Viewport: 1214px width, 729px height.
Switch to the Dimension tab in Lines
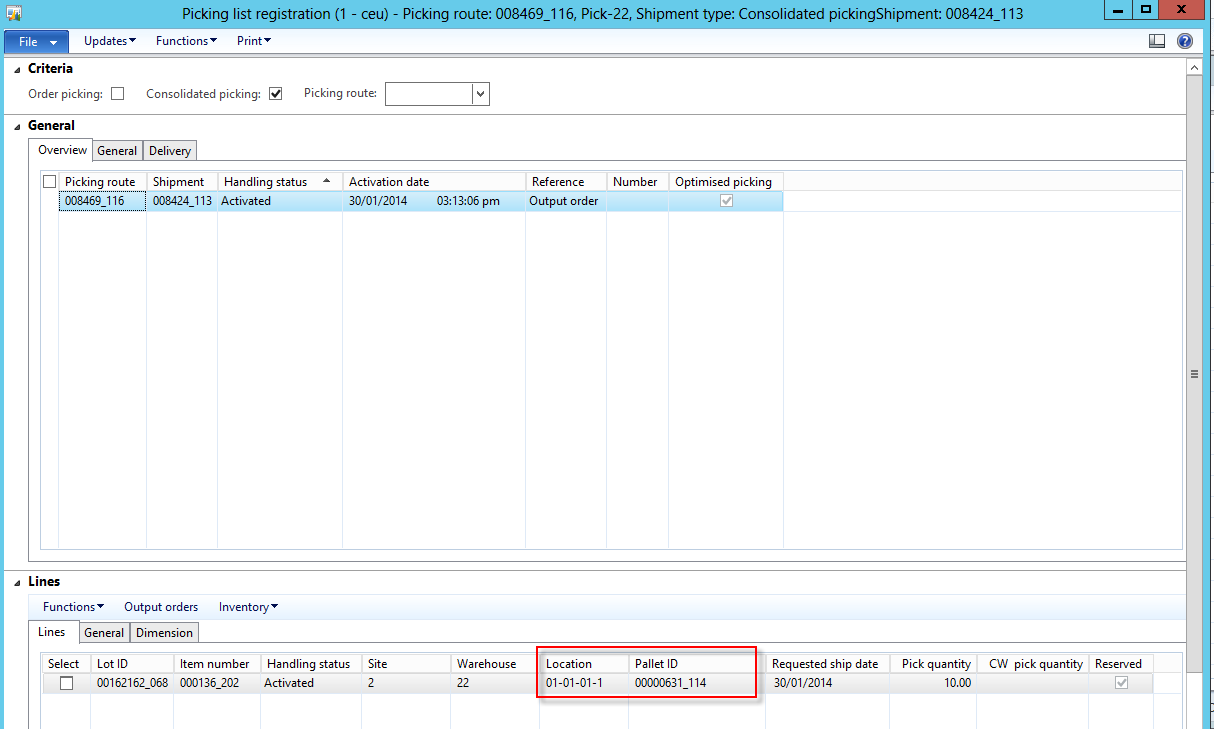[165, 633]
